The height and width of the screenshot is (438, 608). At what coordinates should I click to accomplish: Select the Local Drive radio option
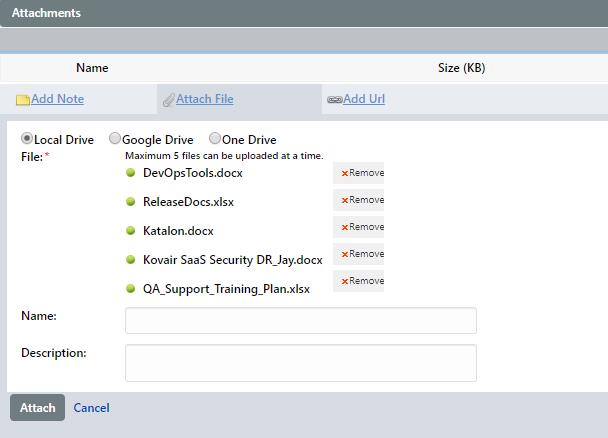(x=27, y=139)
